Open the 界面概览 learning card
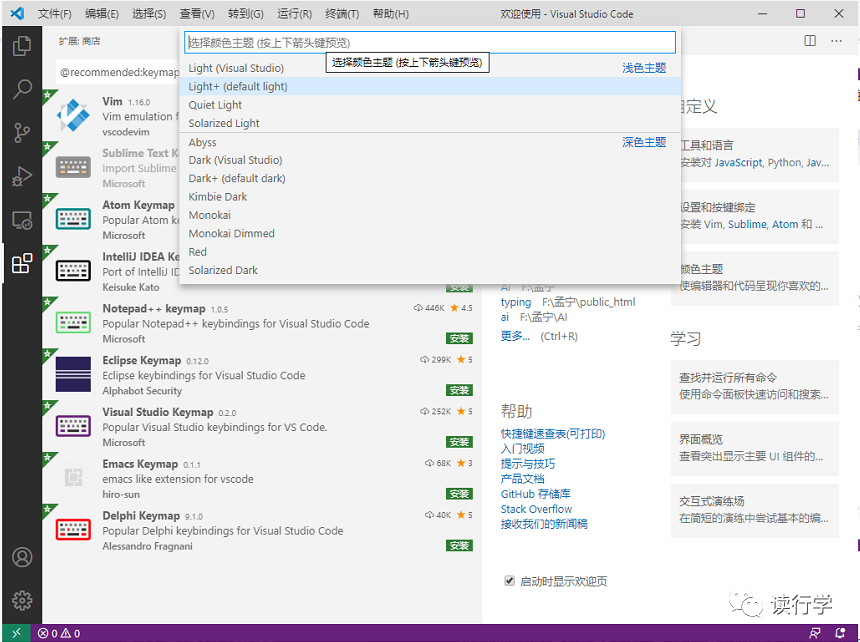This screenshot has height=642, width=860. (x=755, y=448)
